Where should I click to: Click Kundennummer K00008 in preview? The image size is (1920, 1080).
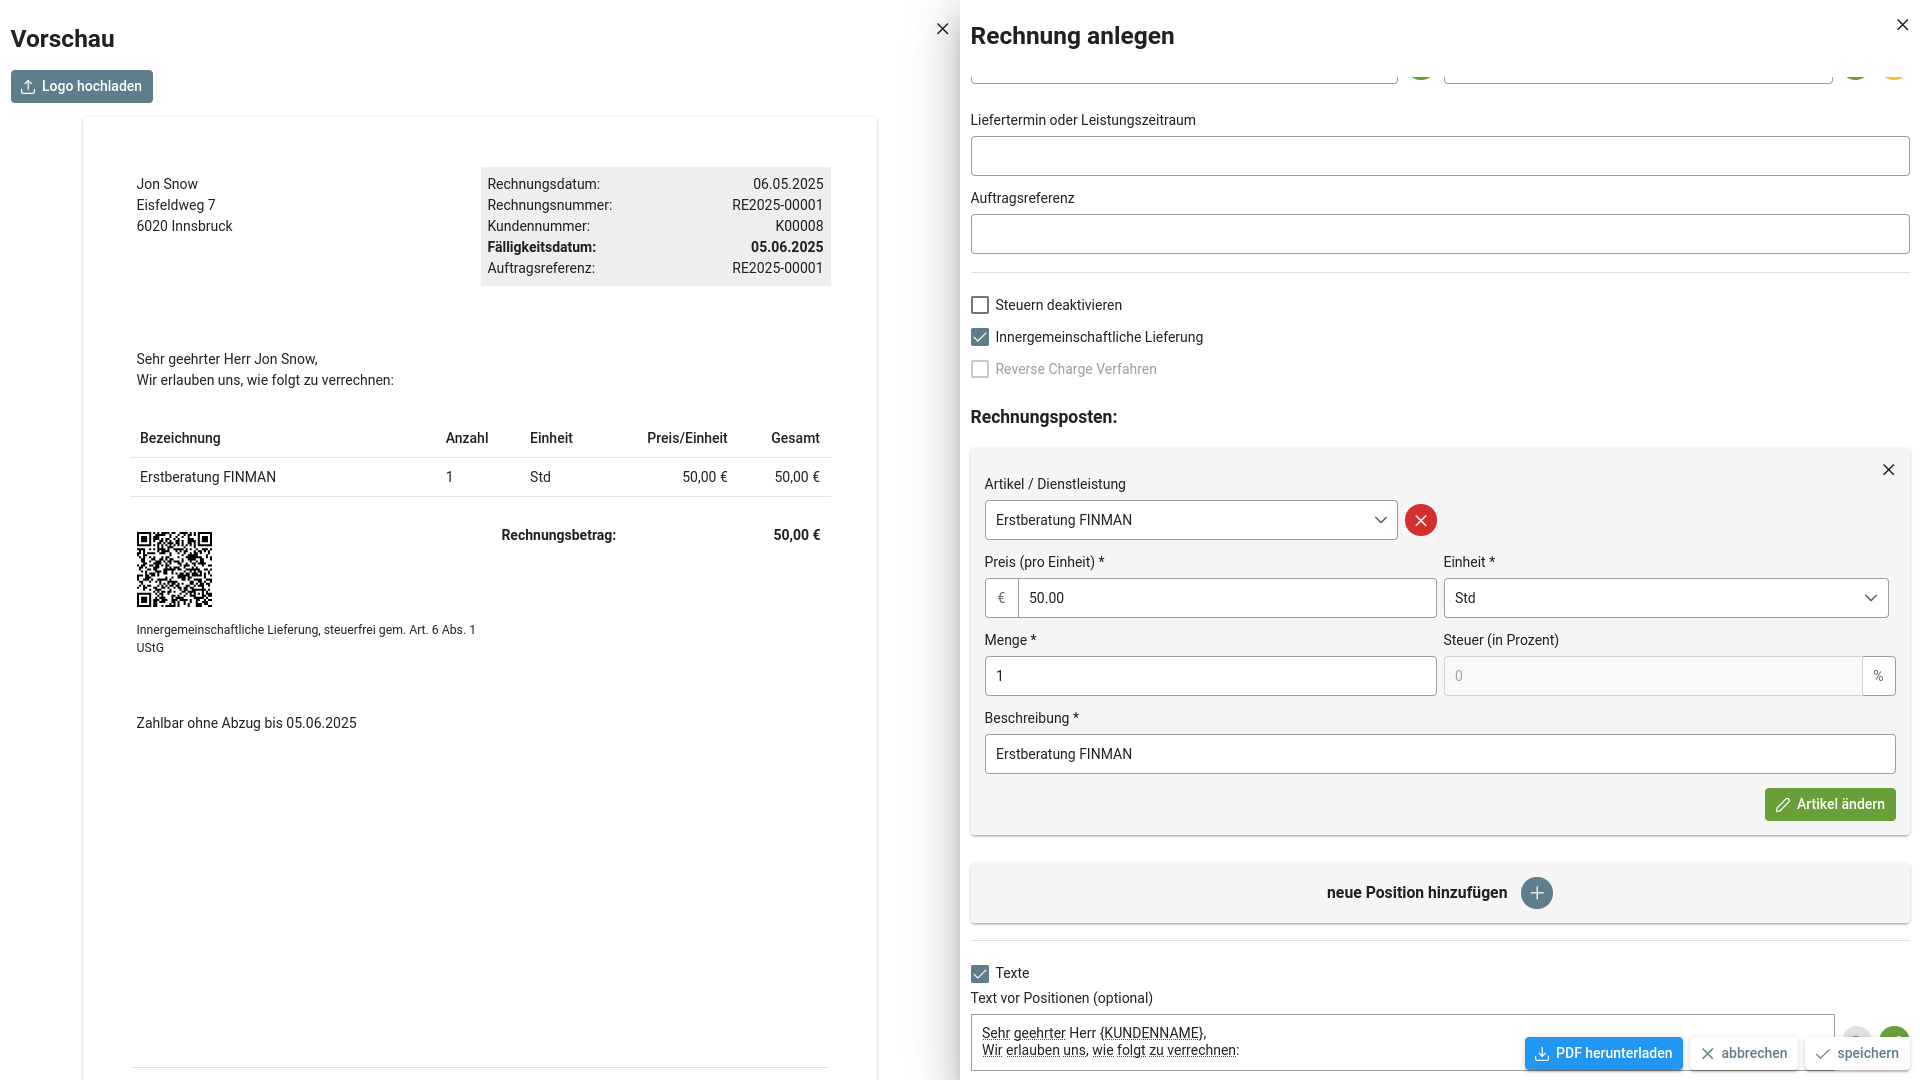pos(799,226)
